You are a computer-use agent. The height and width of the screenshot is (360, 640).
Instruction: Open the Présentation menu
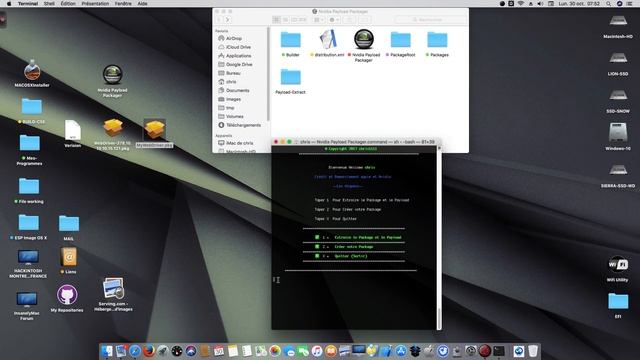pyautogui.click(x=95, y=3)
